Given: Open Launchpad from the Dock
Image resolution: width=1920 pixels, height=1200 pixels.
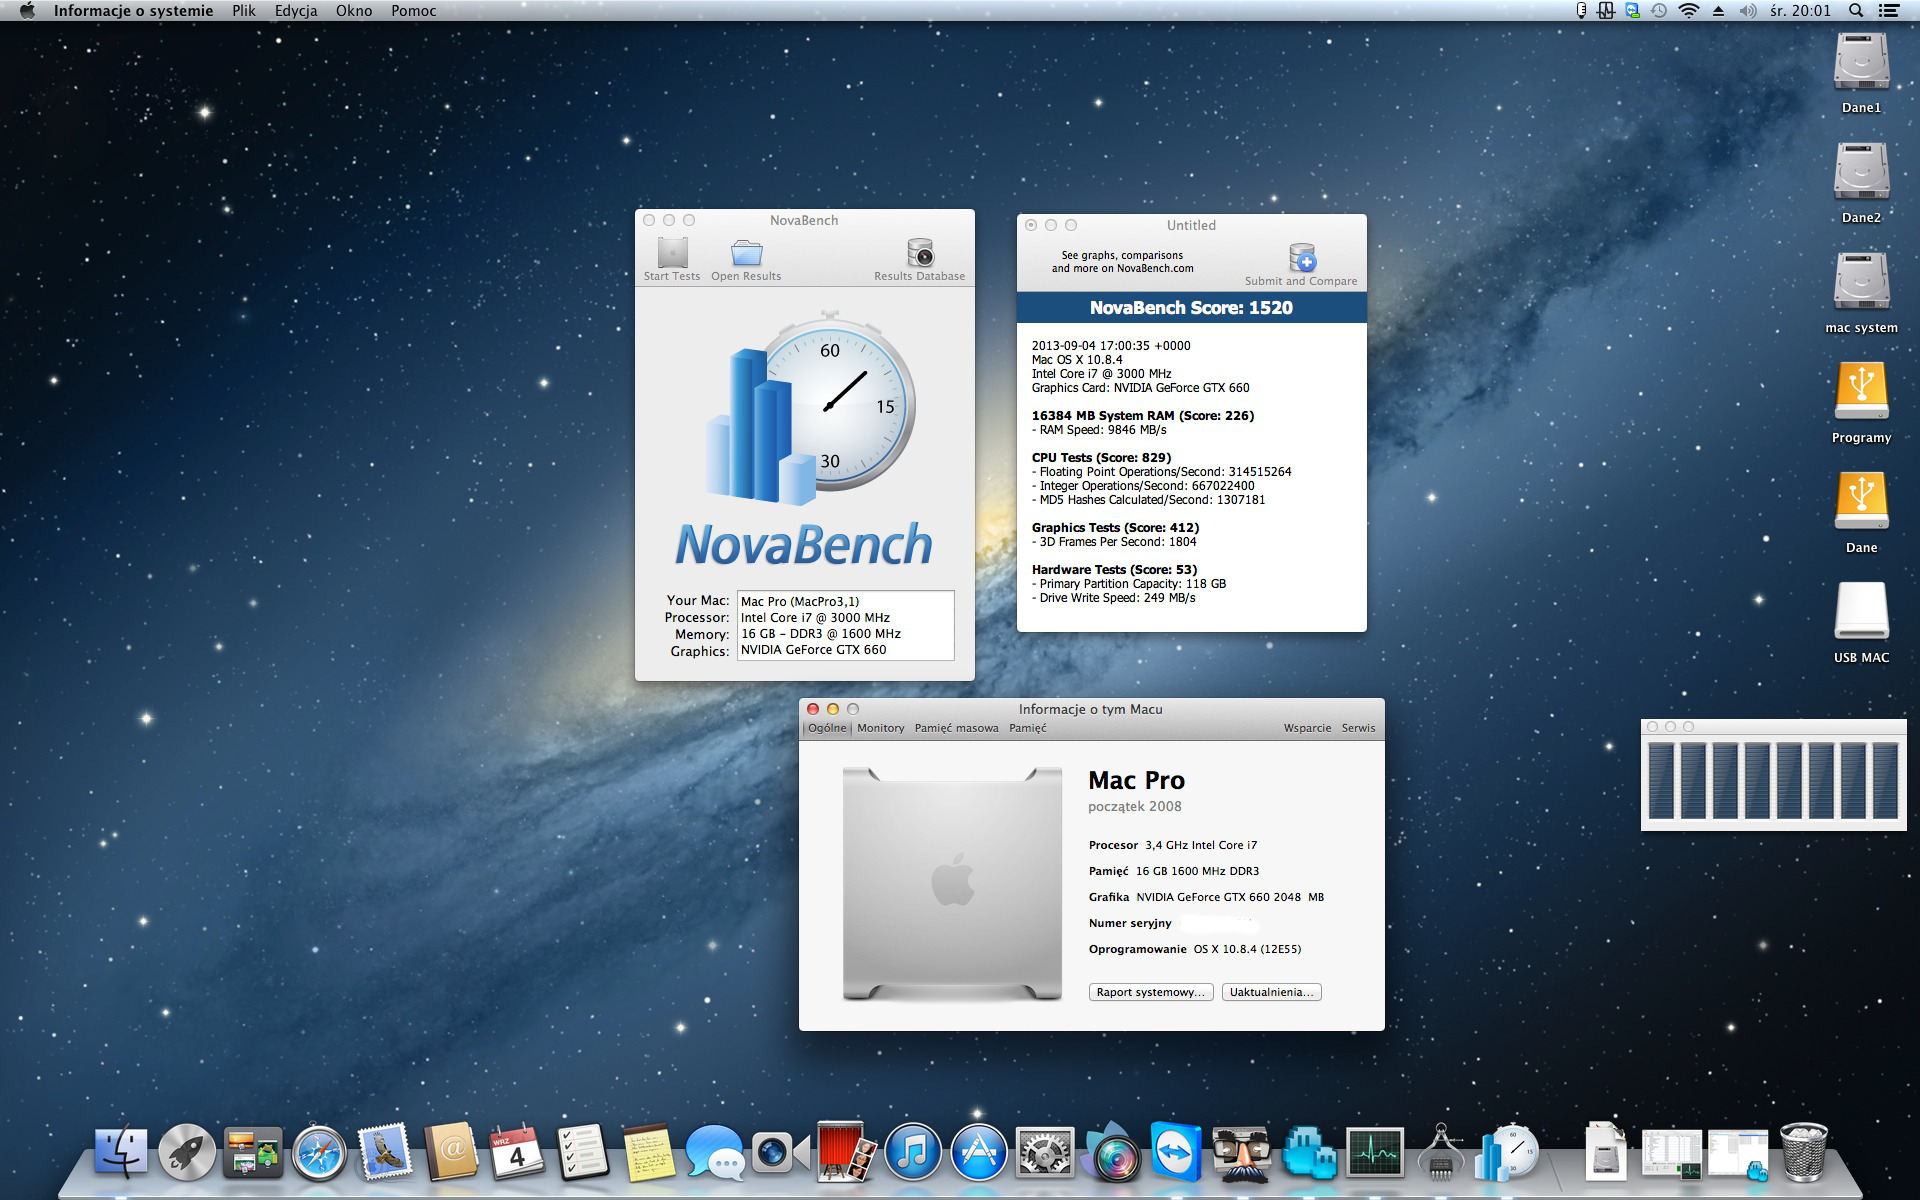Looking at the screenshot, I should (187, 1152).
